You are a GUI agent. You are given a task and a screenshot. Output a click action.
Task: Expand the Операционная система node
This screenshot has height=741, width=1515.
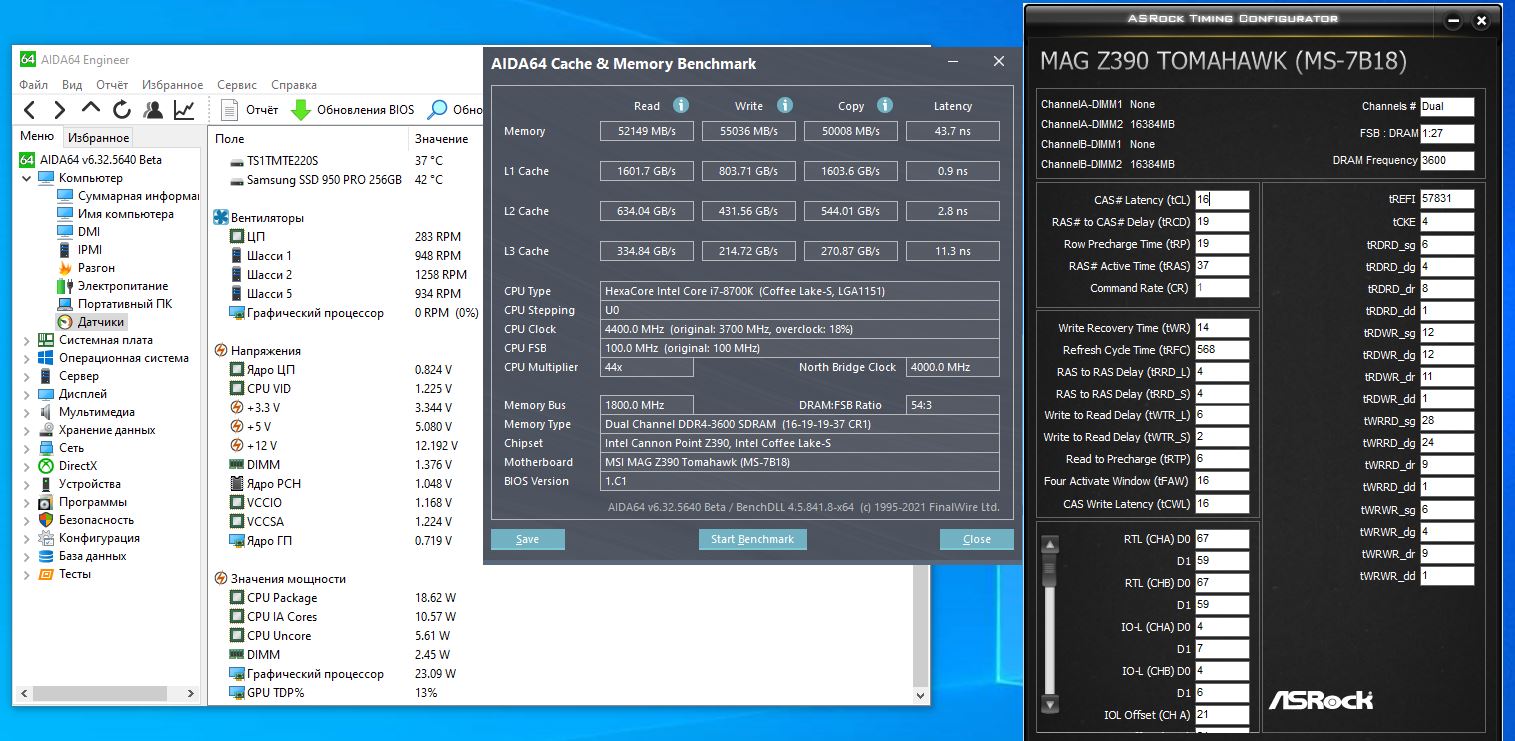pyautogui.click(x=27, y=358)
